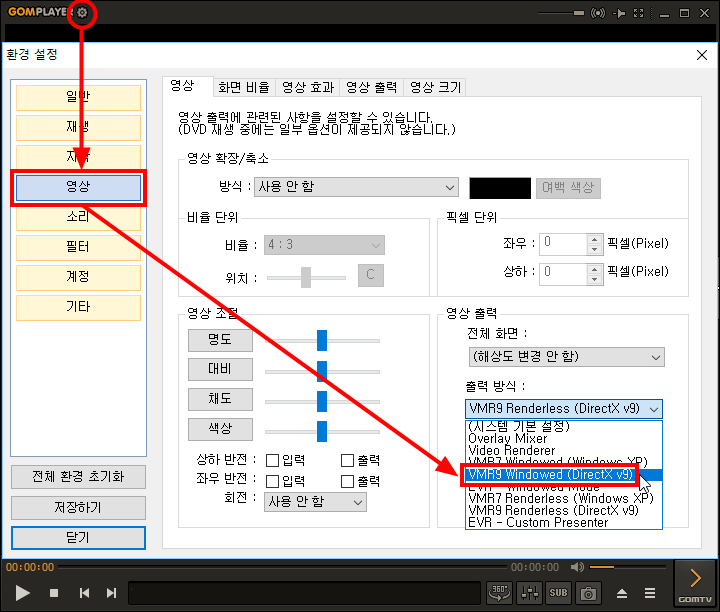Click the 명도 brightness button

click(220, 340)
